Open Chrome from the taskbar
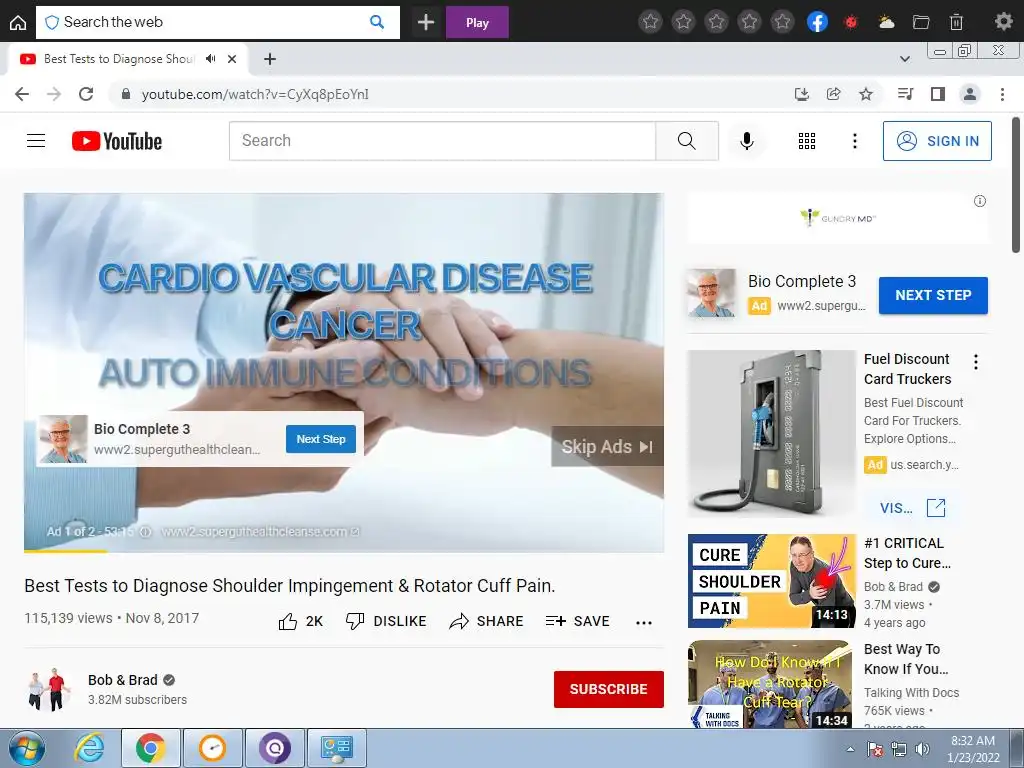 (x=150, y=748)
